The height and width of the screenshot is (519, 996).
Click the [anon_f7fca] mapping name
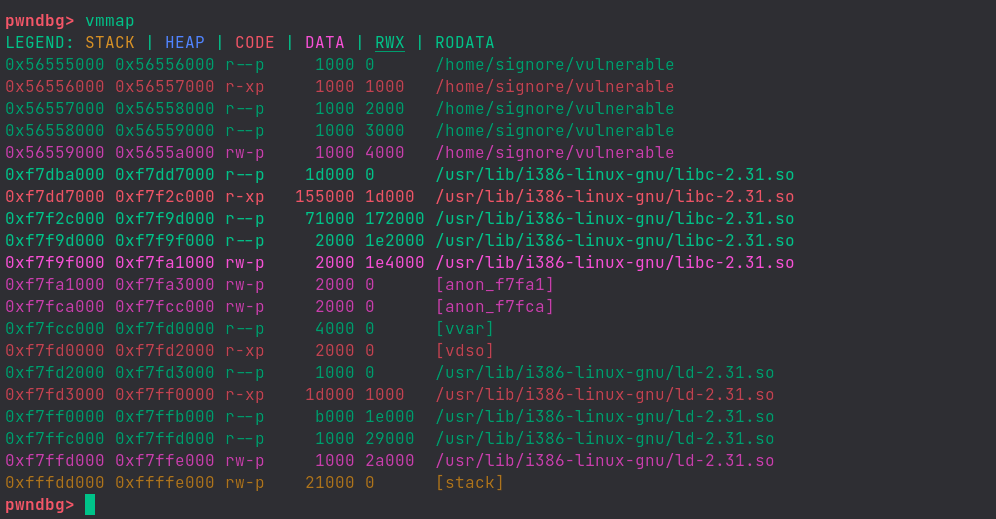495,307
